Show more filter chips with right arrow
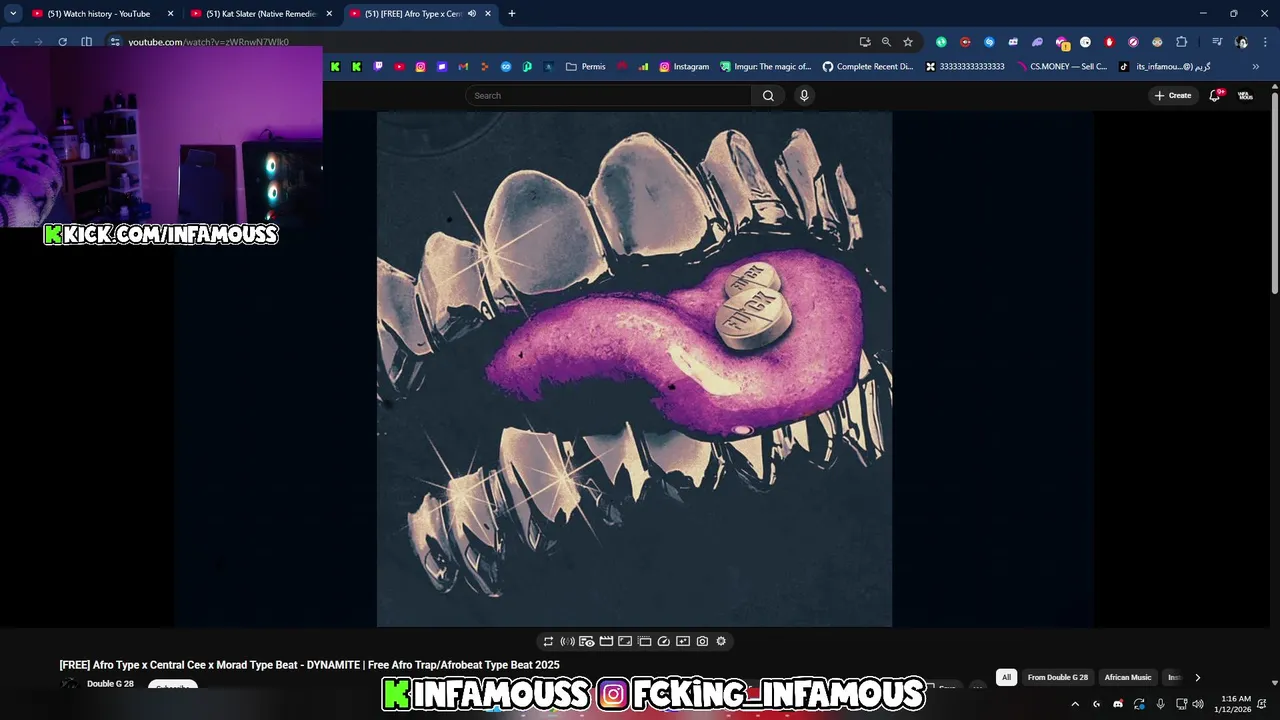 [x=1197, y=677]
